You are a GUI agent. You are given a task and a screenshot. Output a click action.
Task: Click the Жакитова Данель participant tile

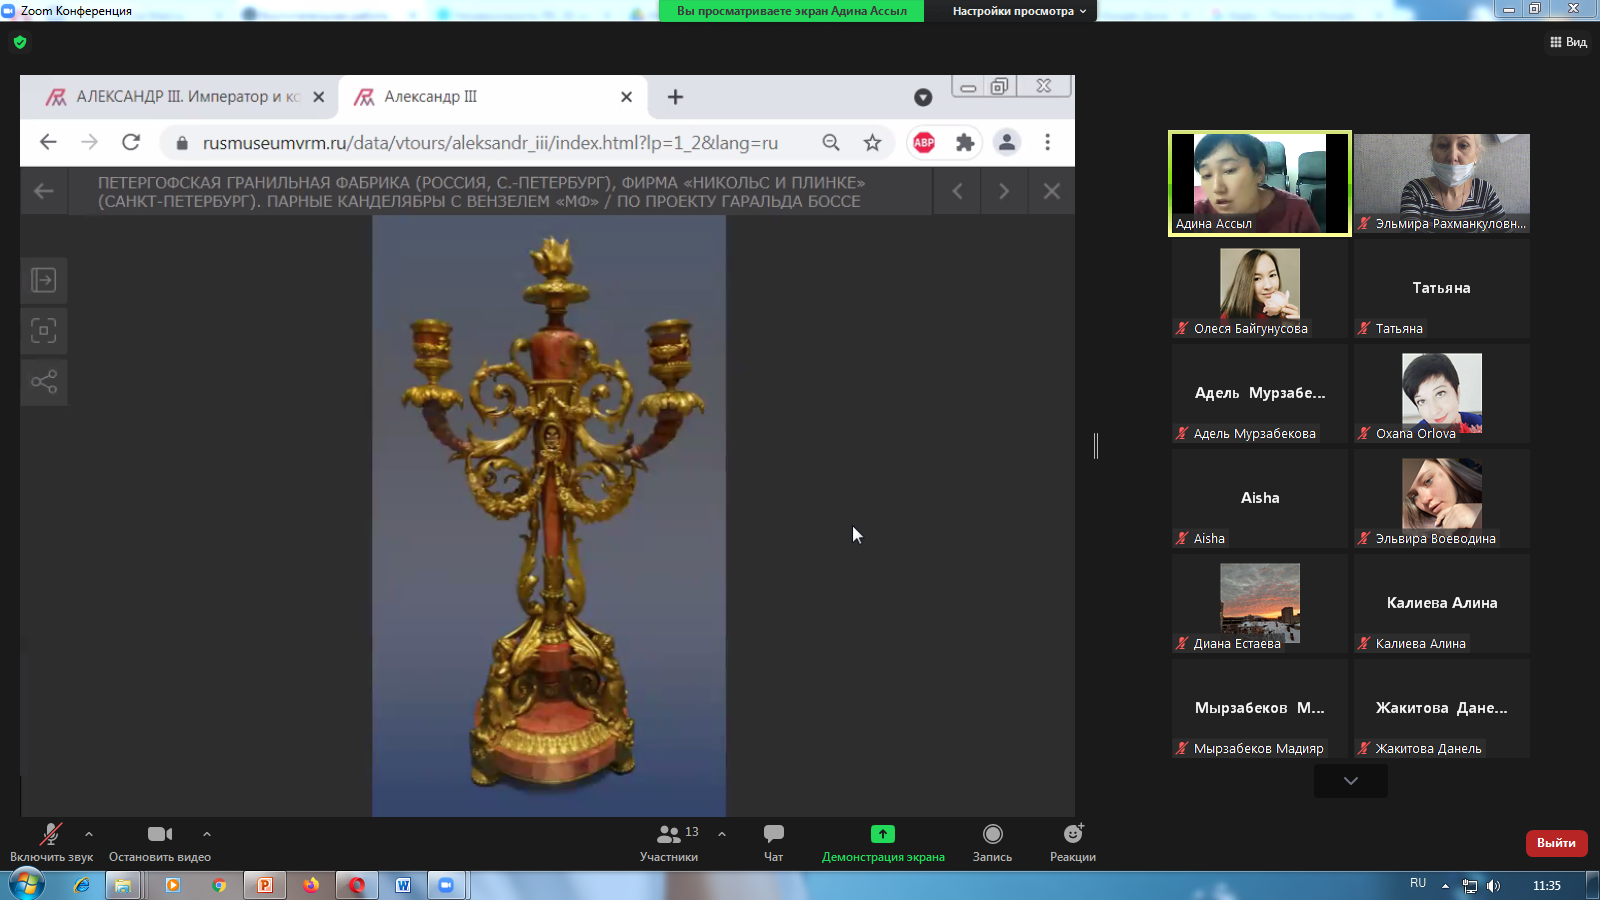(1442, 708)
